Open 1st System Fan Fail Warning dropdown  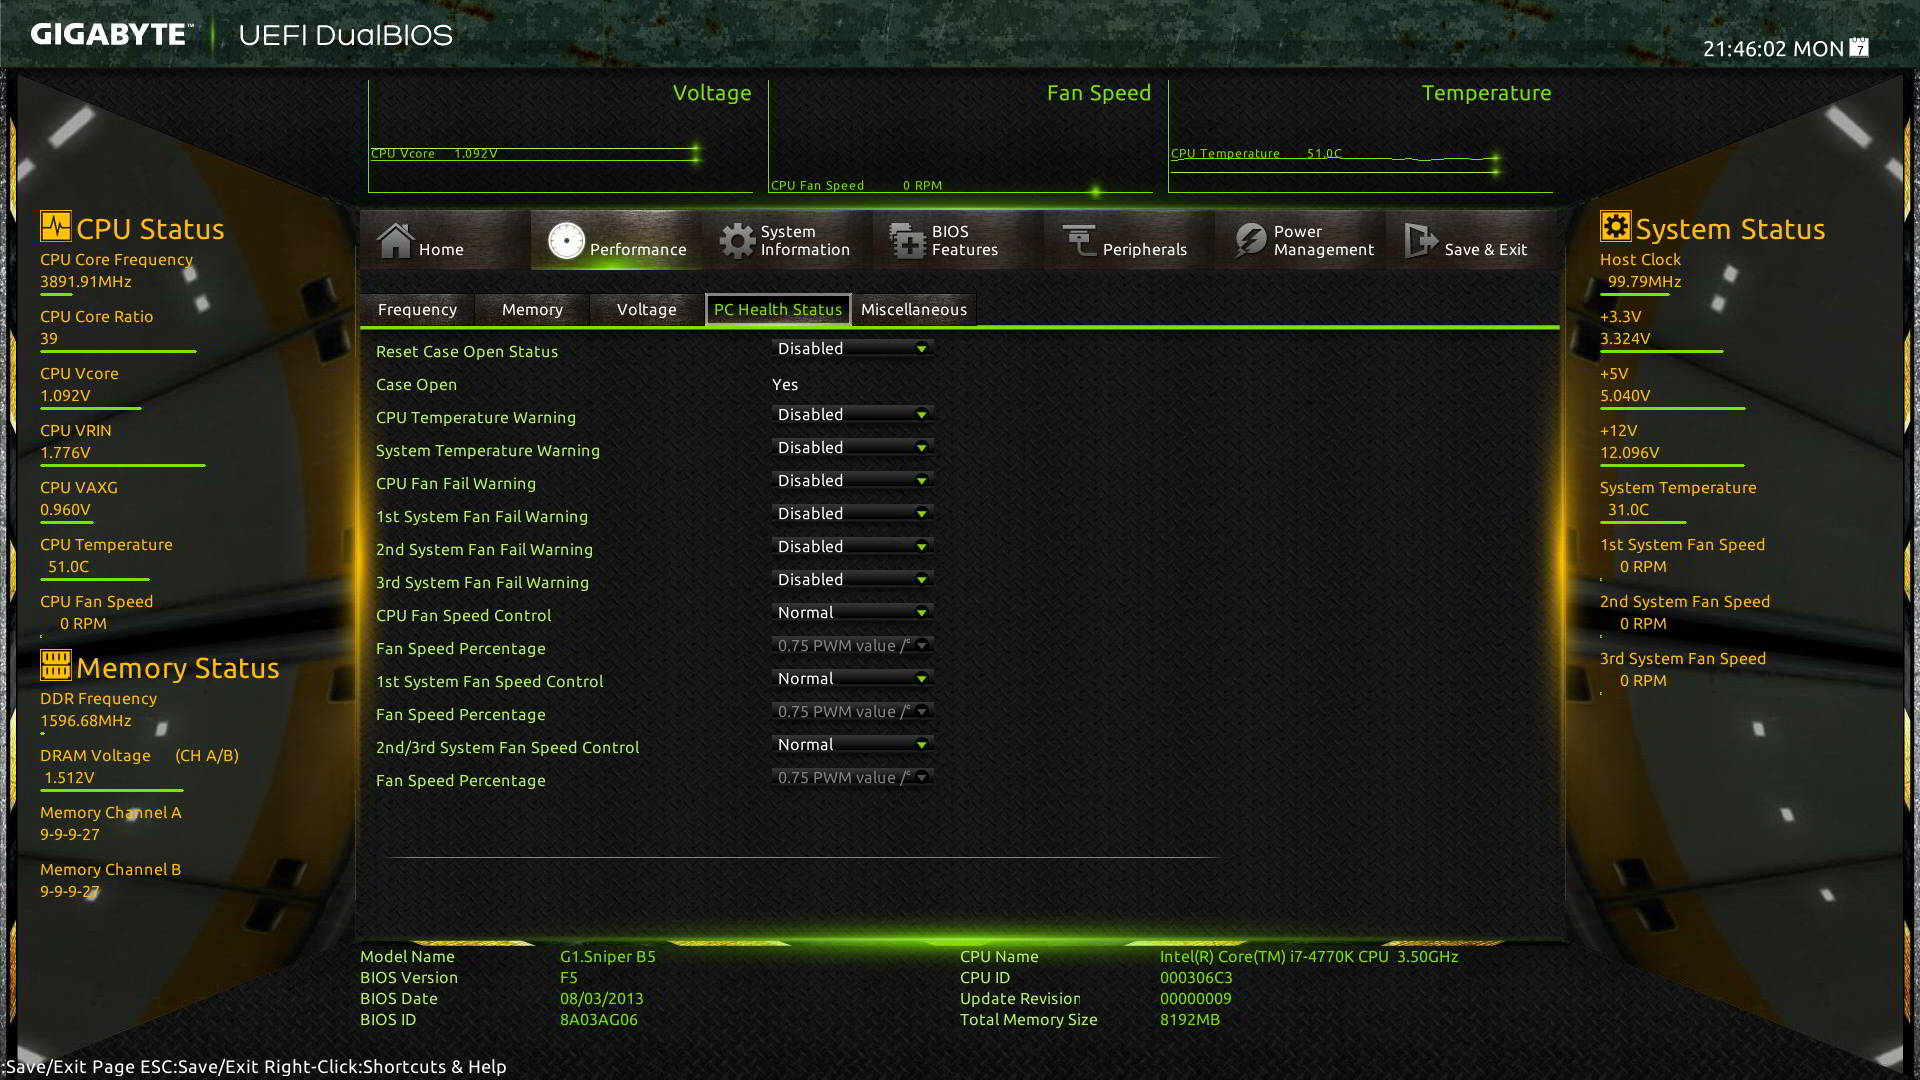click(x=853, y=513)
